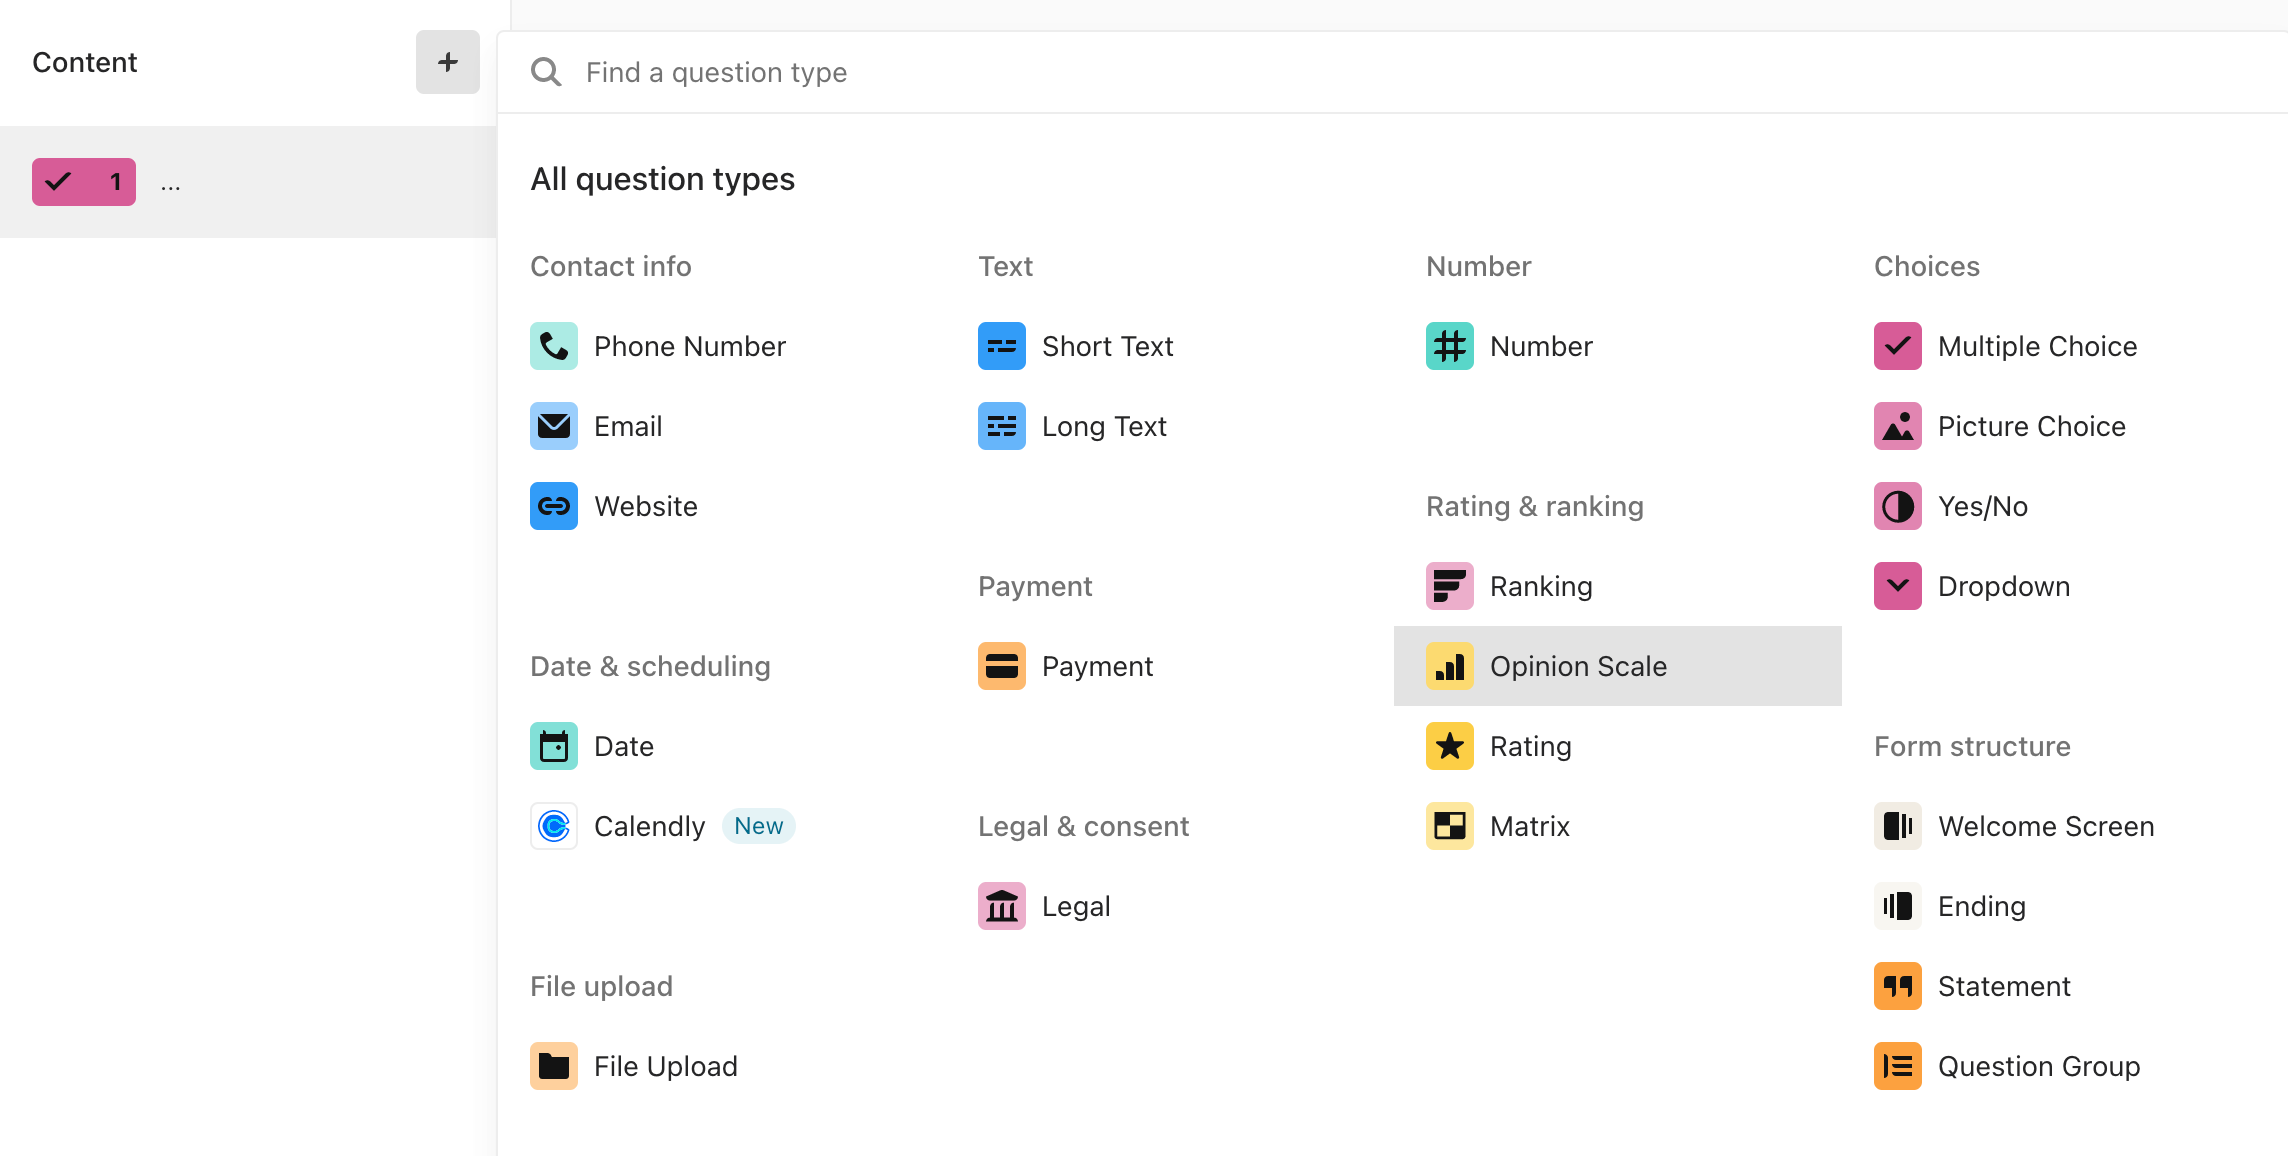Image resolution: width=2288 pixels, height=1156 pixels.
Task: Choose the Picture Choice label
Action: point(2032,426)
